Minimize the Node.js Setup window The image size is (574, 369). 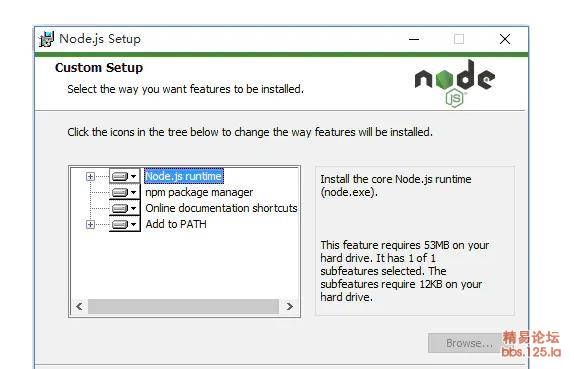coord(414,39)
